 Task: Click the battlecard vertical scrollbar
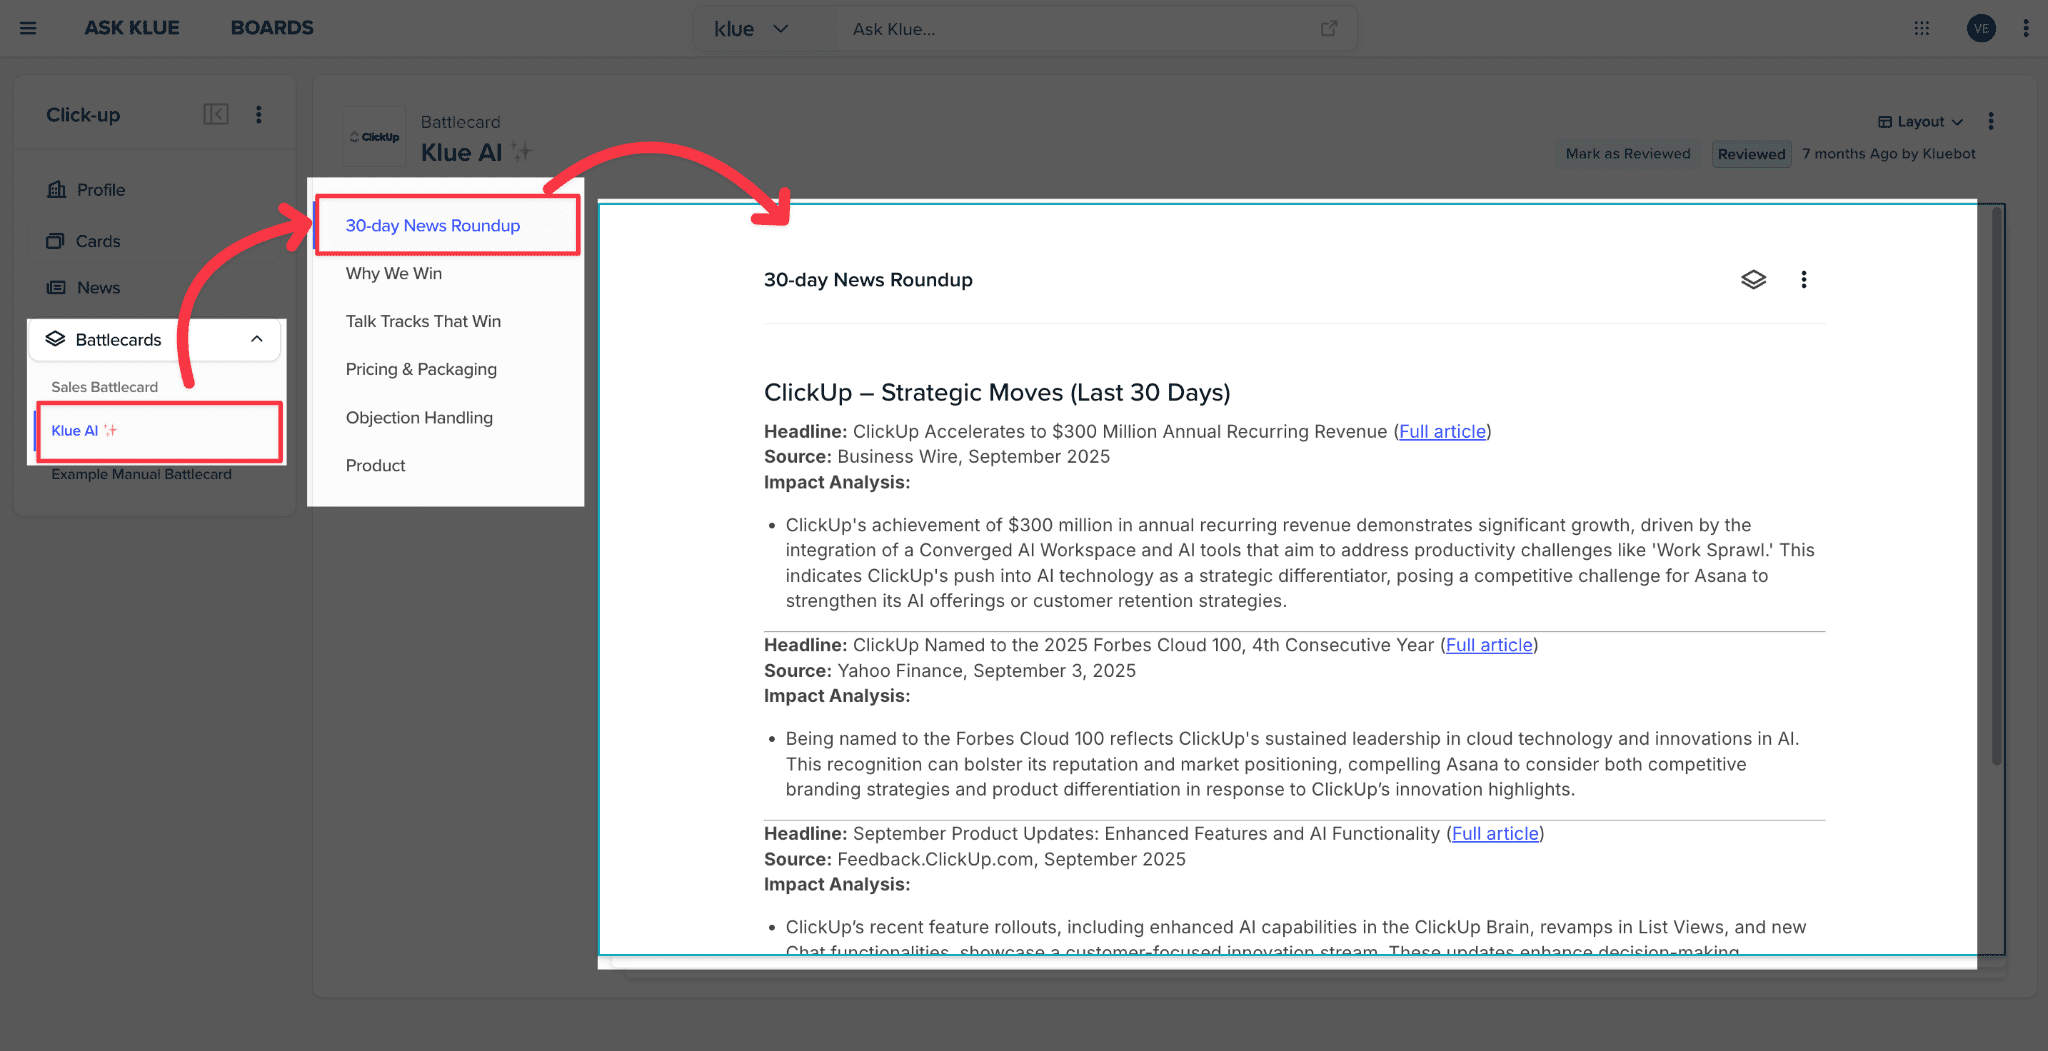click(x=1996, y=486)
